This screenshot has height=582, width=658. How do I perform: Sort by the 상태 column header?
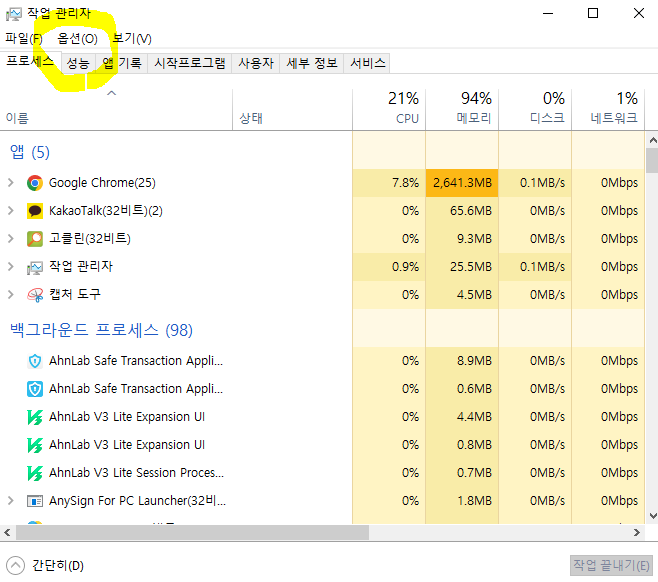coord(292,109)
